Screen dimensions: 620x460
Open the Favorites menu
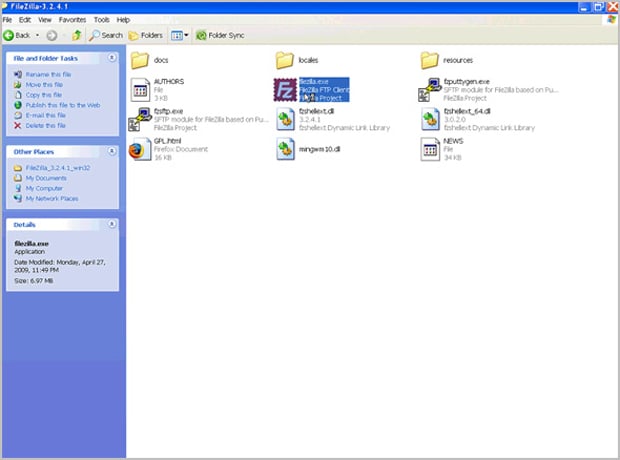(72, 19)
